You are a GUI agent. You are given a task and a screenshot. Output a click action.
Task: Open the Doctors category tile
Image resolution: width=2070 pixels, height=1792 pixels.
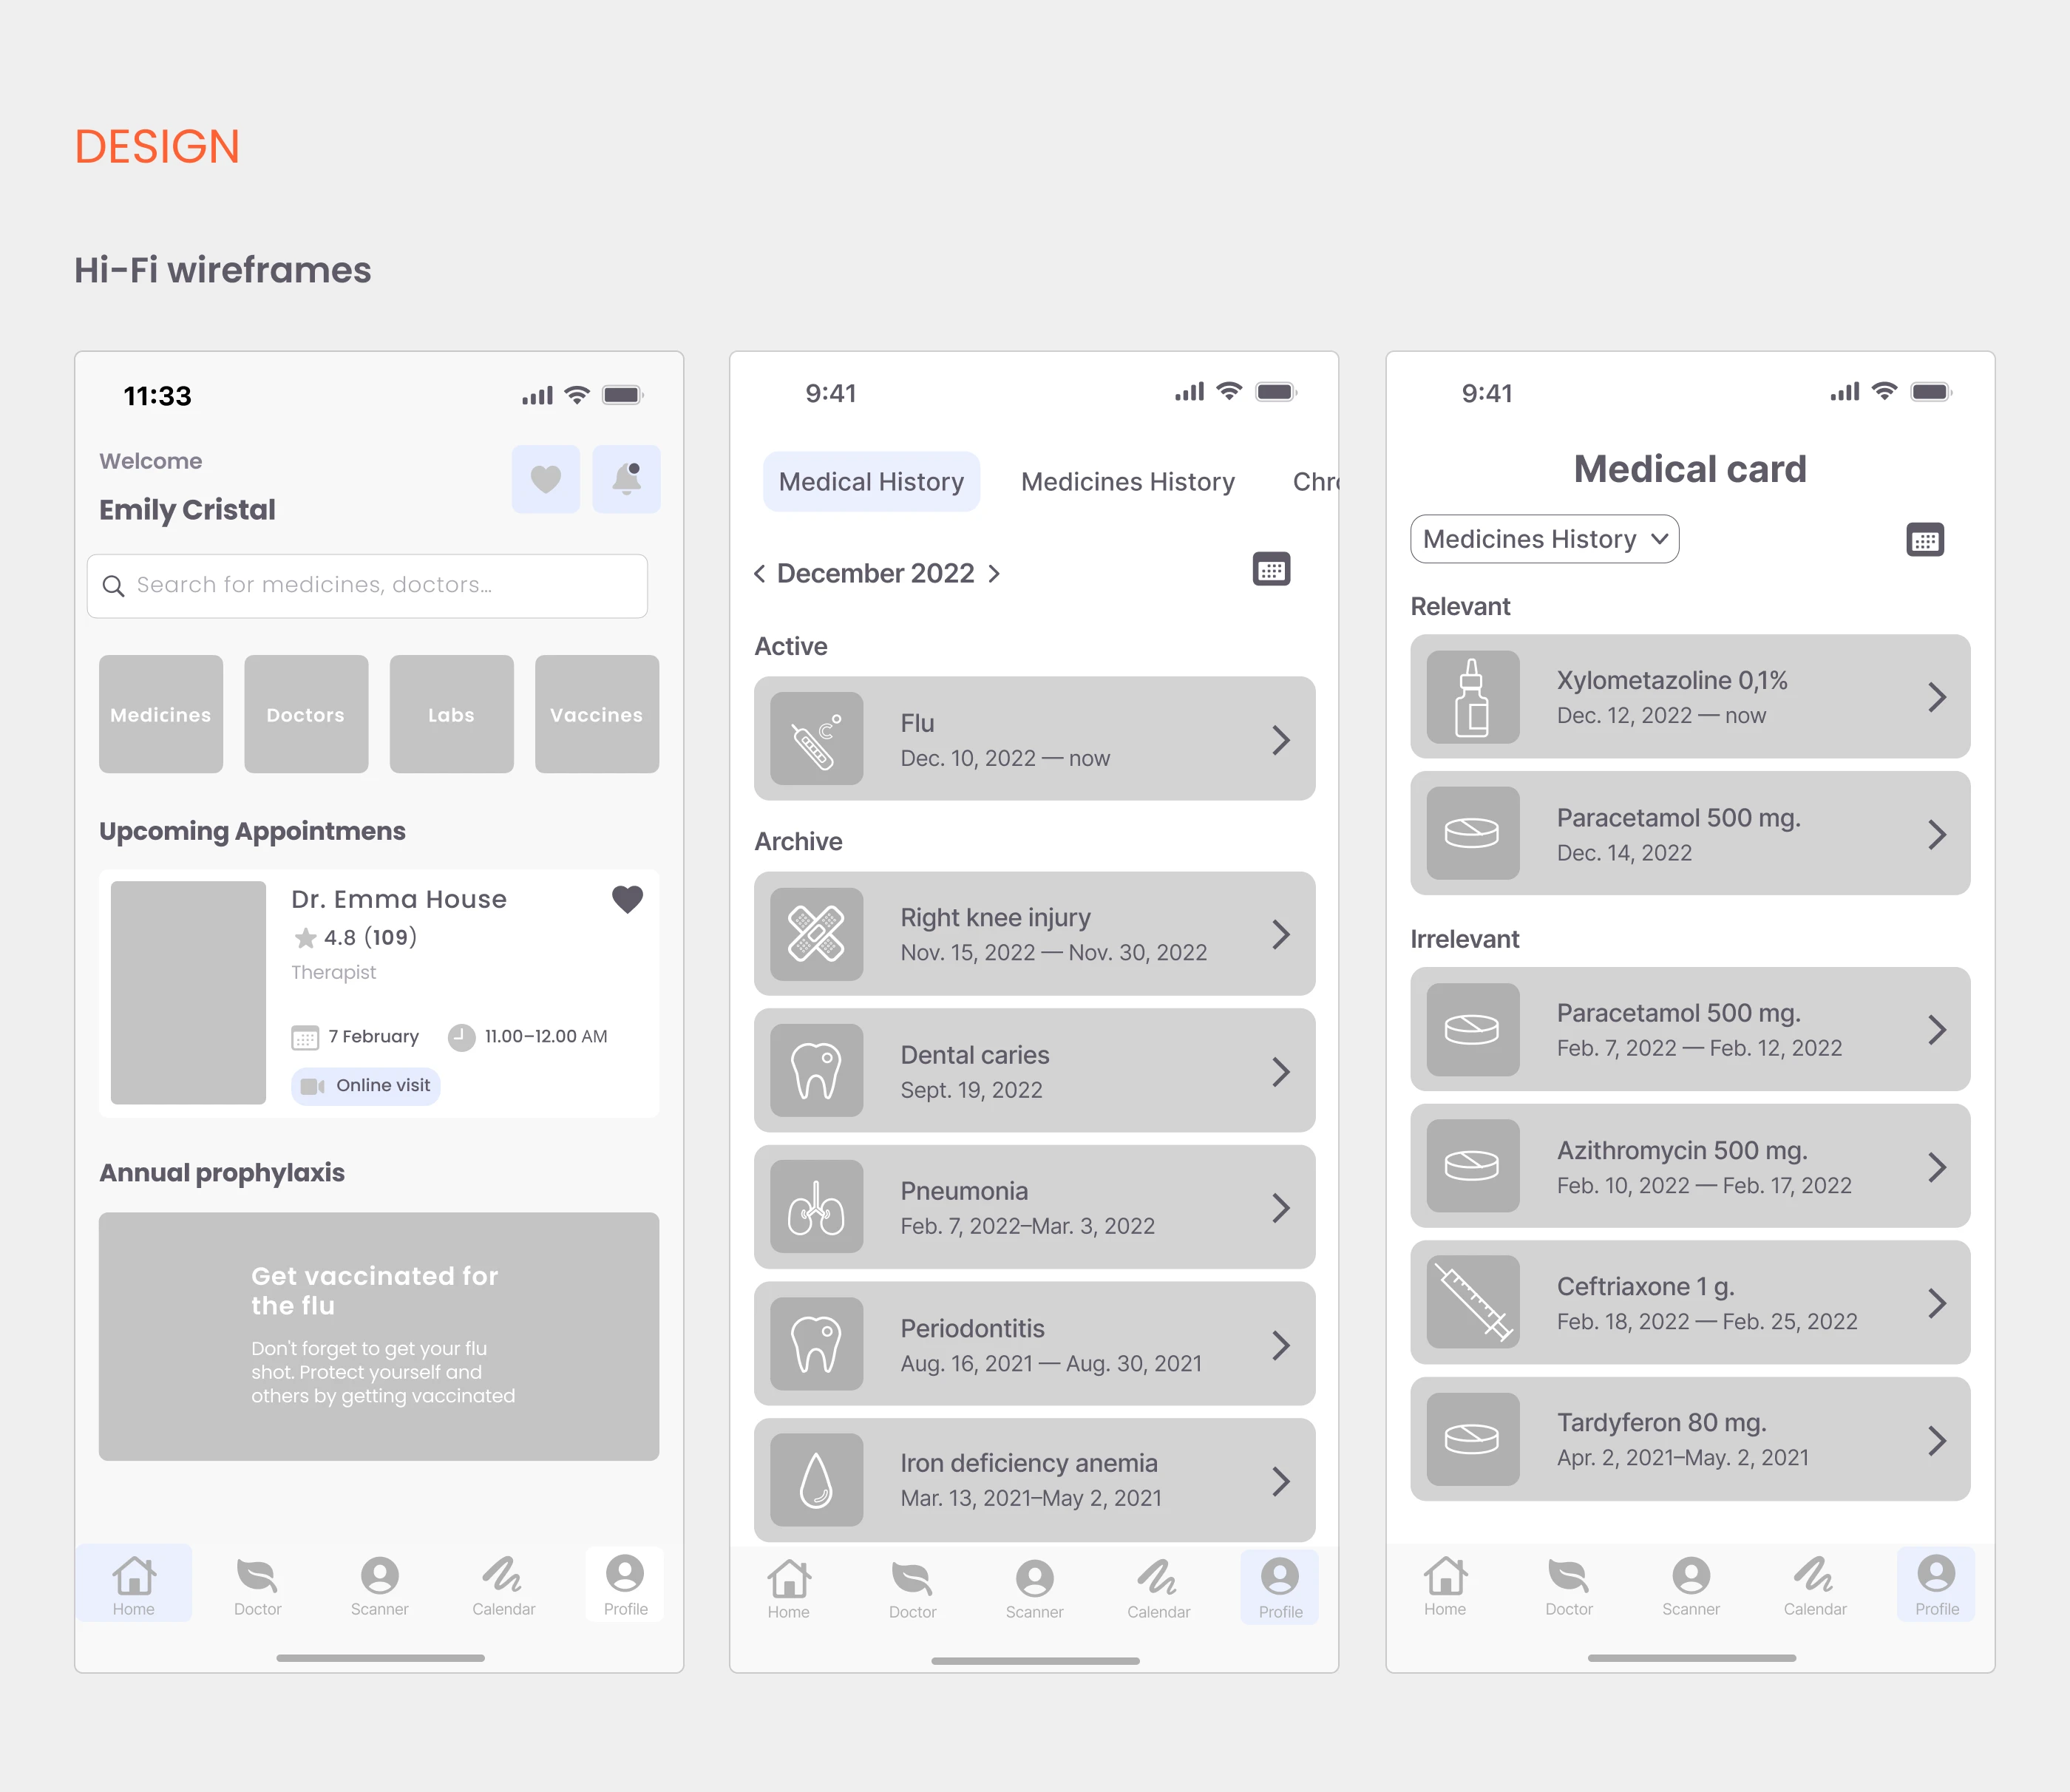pyautogui.click(x=306, y=714)
